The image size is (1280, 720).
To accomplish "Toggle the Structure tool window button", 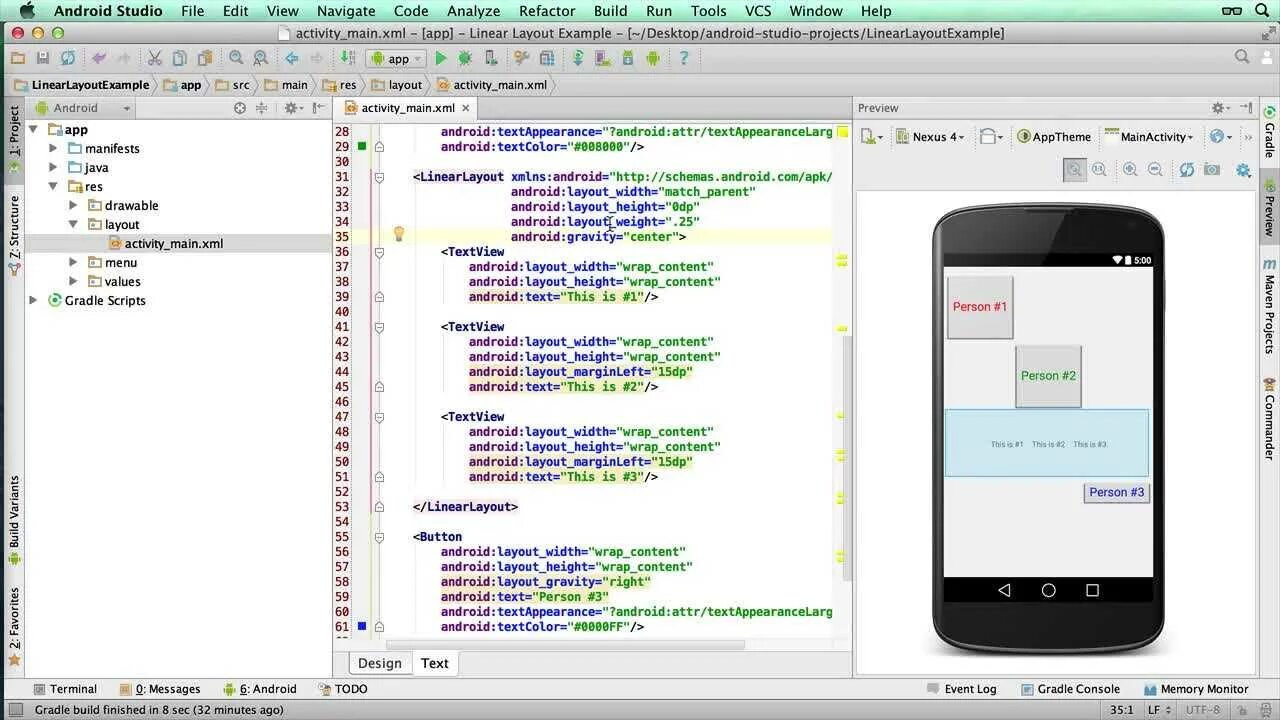I will (14, 234).
